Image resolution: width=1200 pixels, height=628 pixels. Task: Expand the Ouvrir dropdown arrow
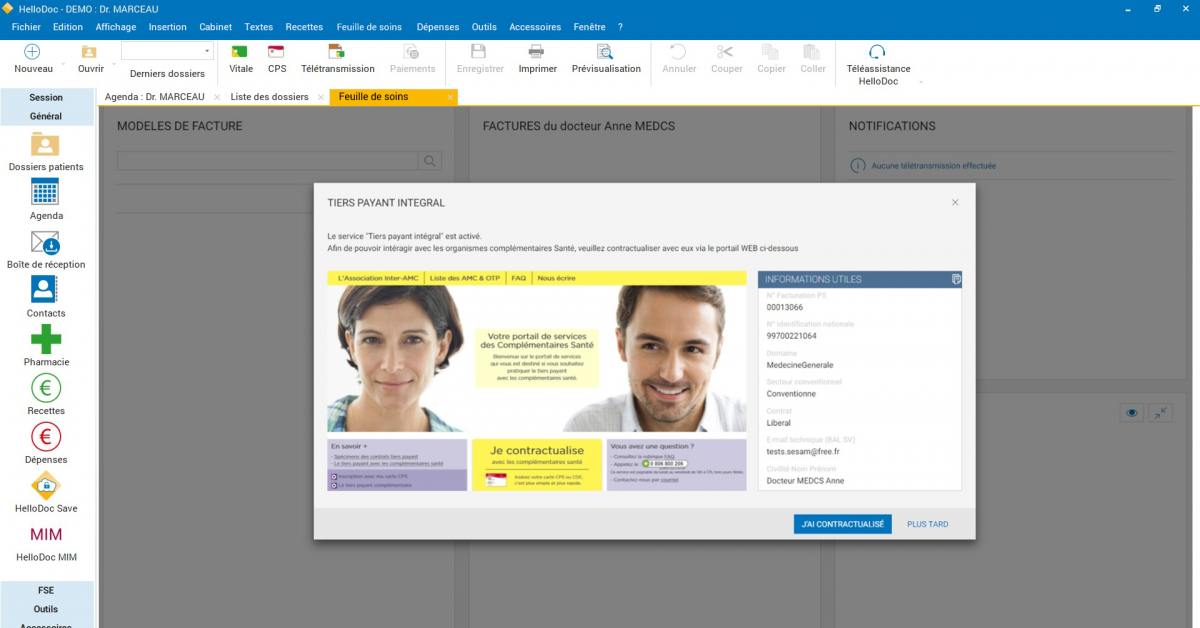point(114,64)
